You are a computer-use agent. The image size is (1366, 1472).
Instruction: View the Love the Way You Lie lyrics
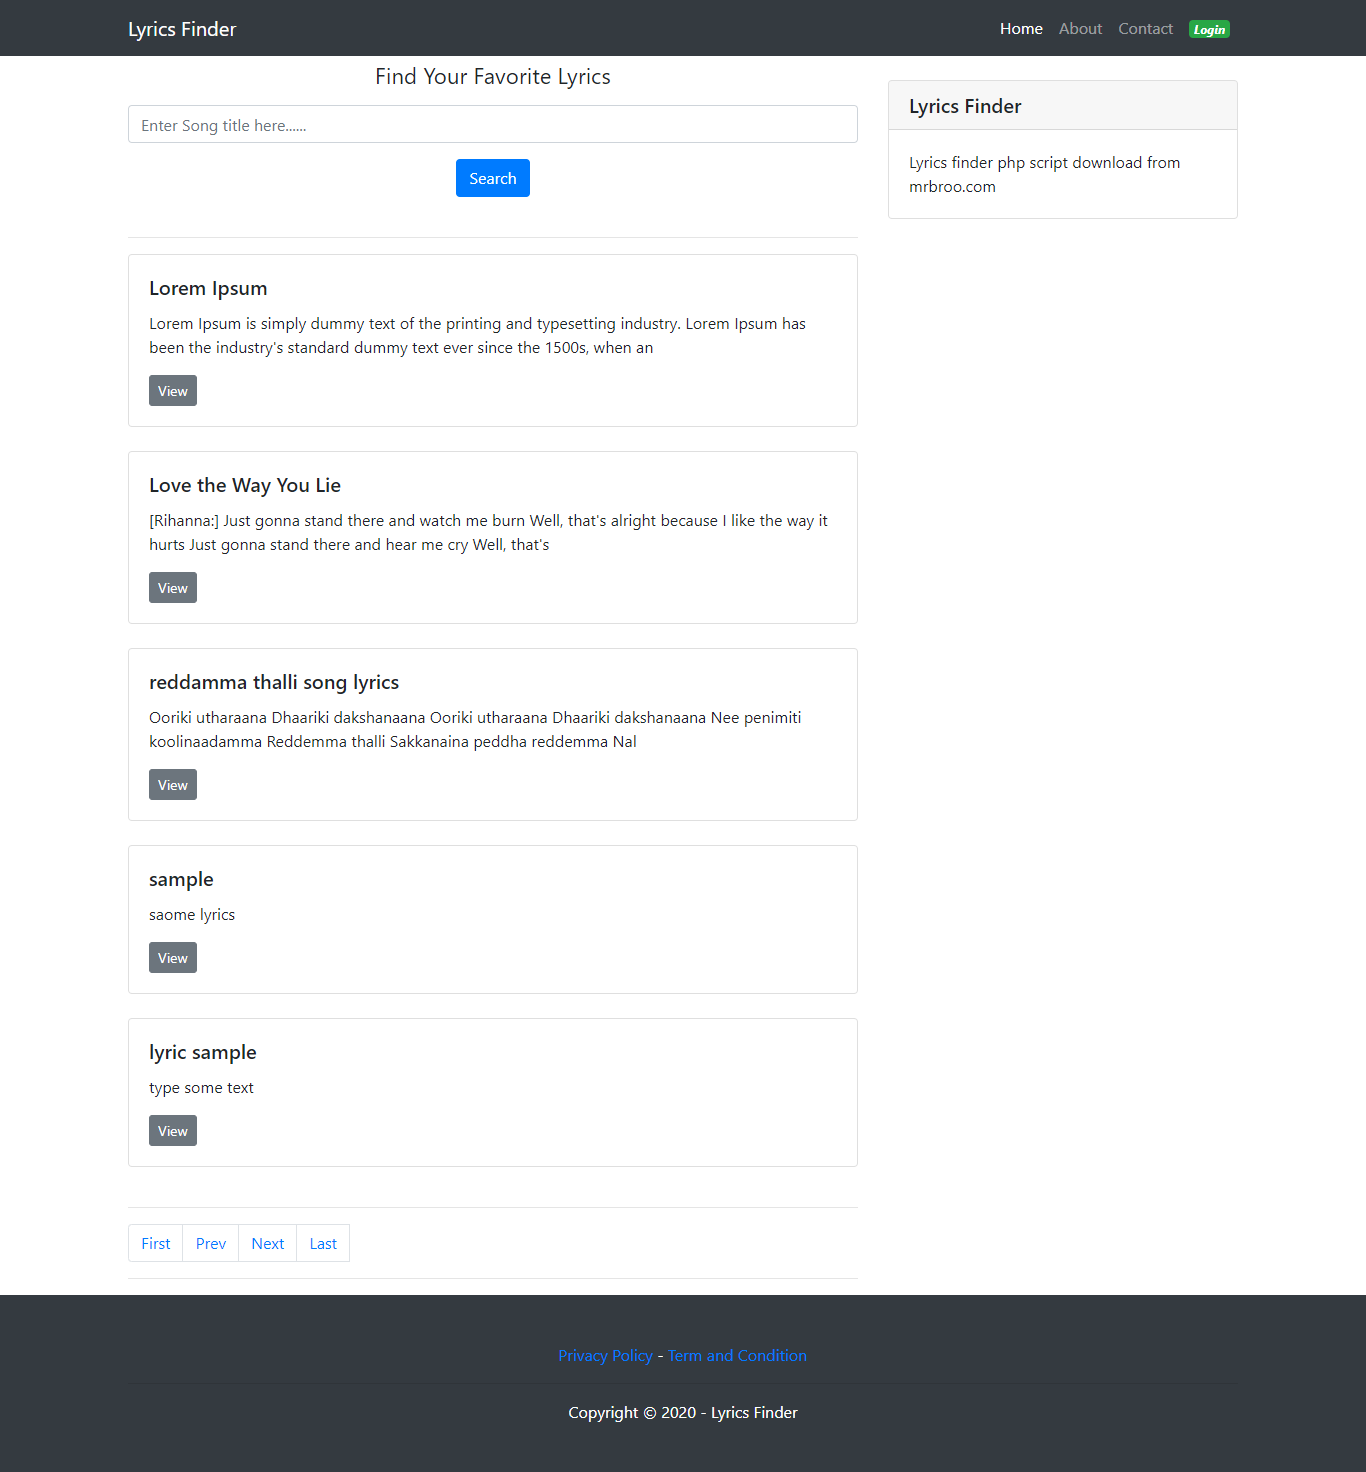tap(172, 587)
